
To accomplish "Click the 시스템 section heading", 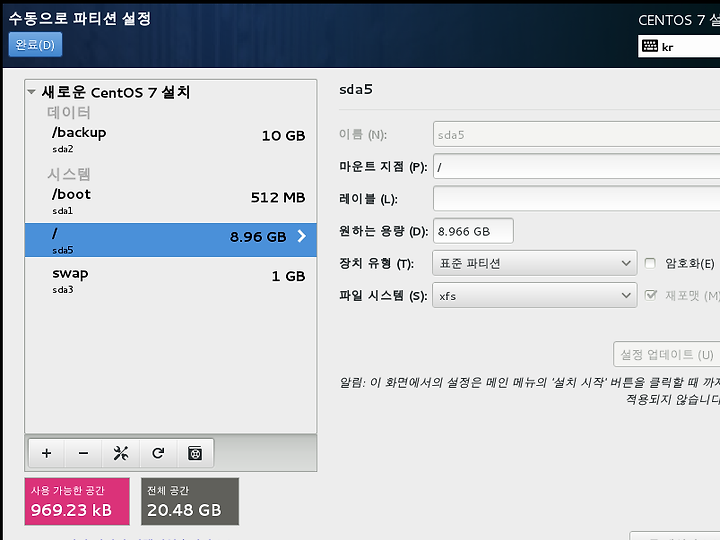I will [69, 174].
